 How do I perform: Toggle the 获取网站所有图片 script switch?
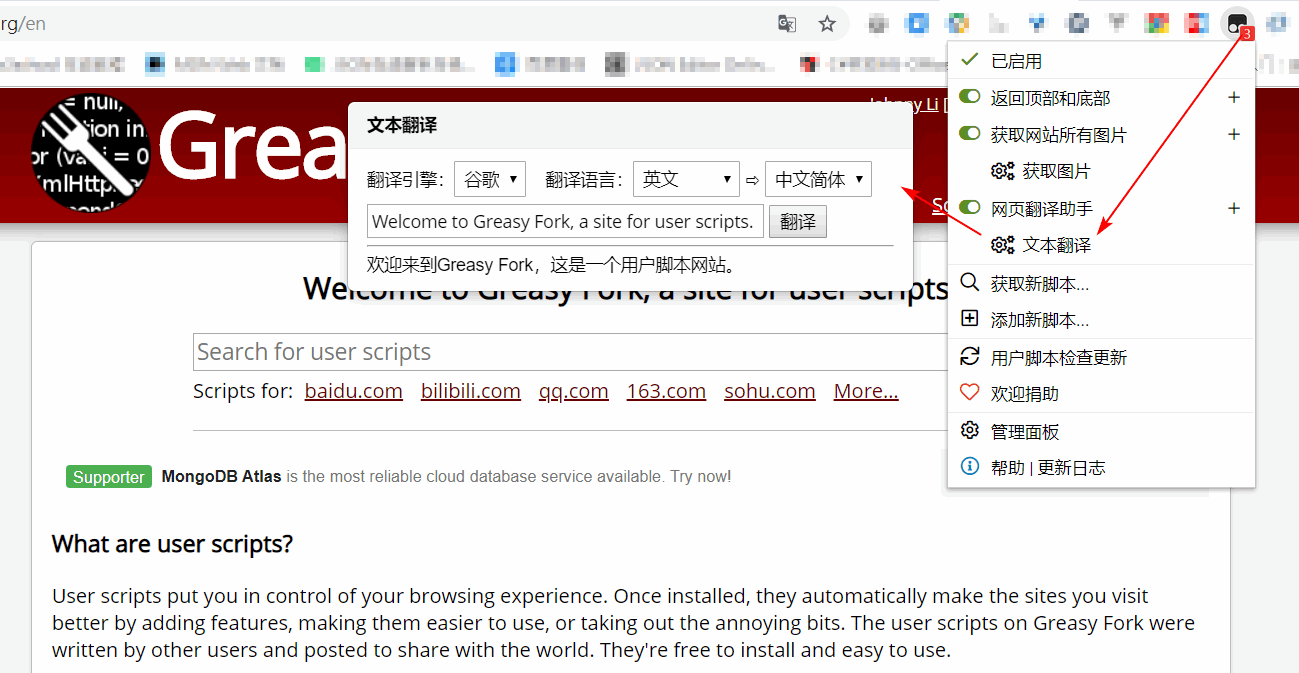pyautogui.click(x=969, y=134)
